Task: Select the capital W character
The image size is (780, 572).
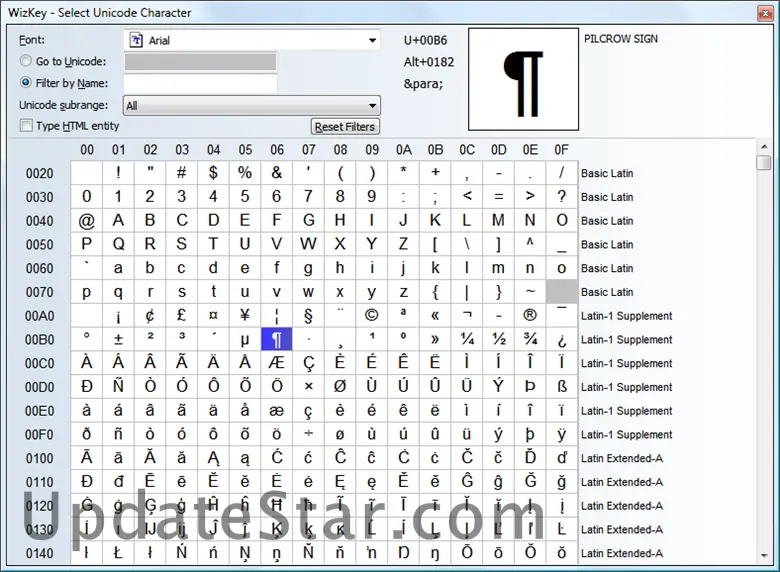Action: [308, 244]
